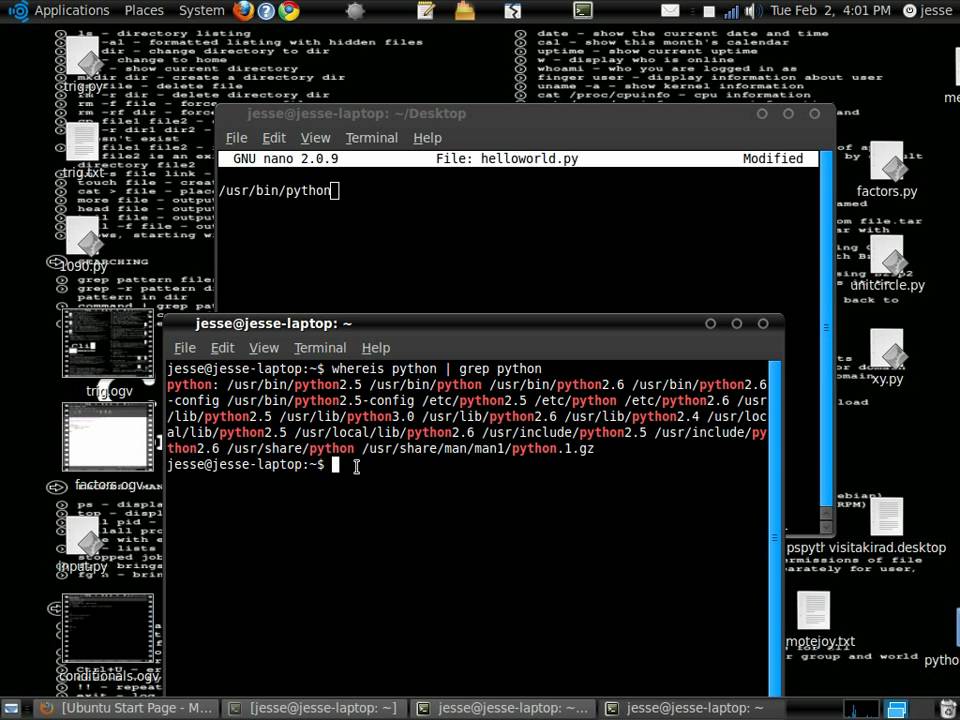Open the Applications menu
Viewport: 960px width, 720px height.
point(72,10)
